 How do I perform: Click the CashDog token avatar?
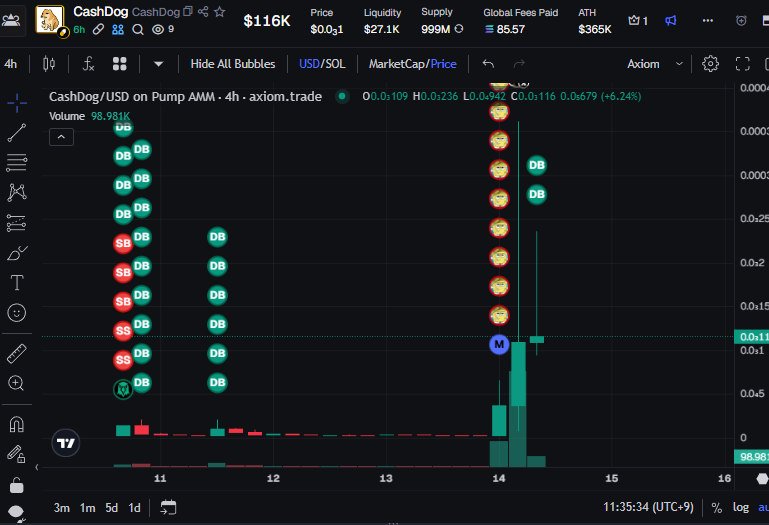click(50, 20)
